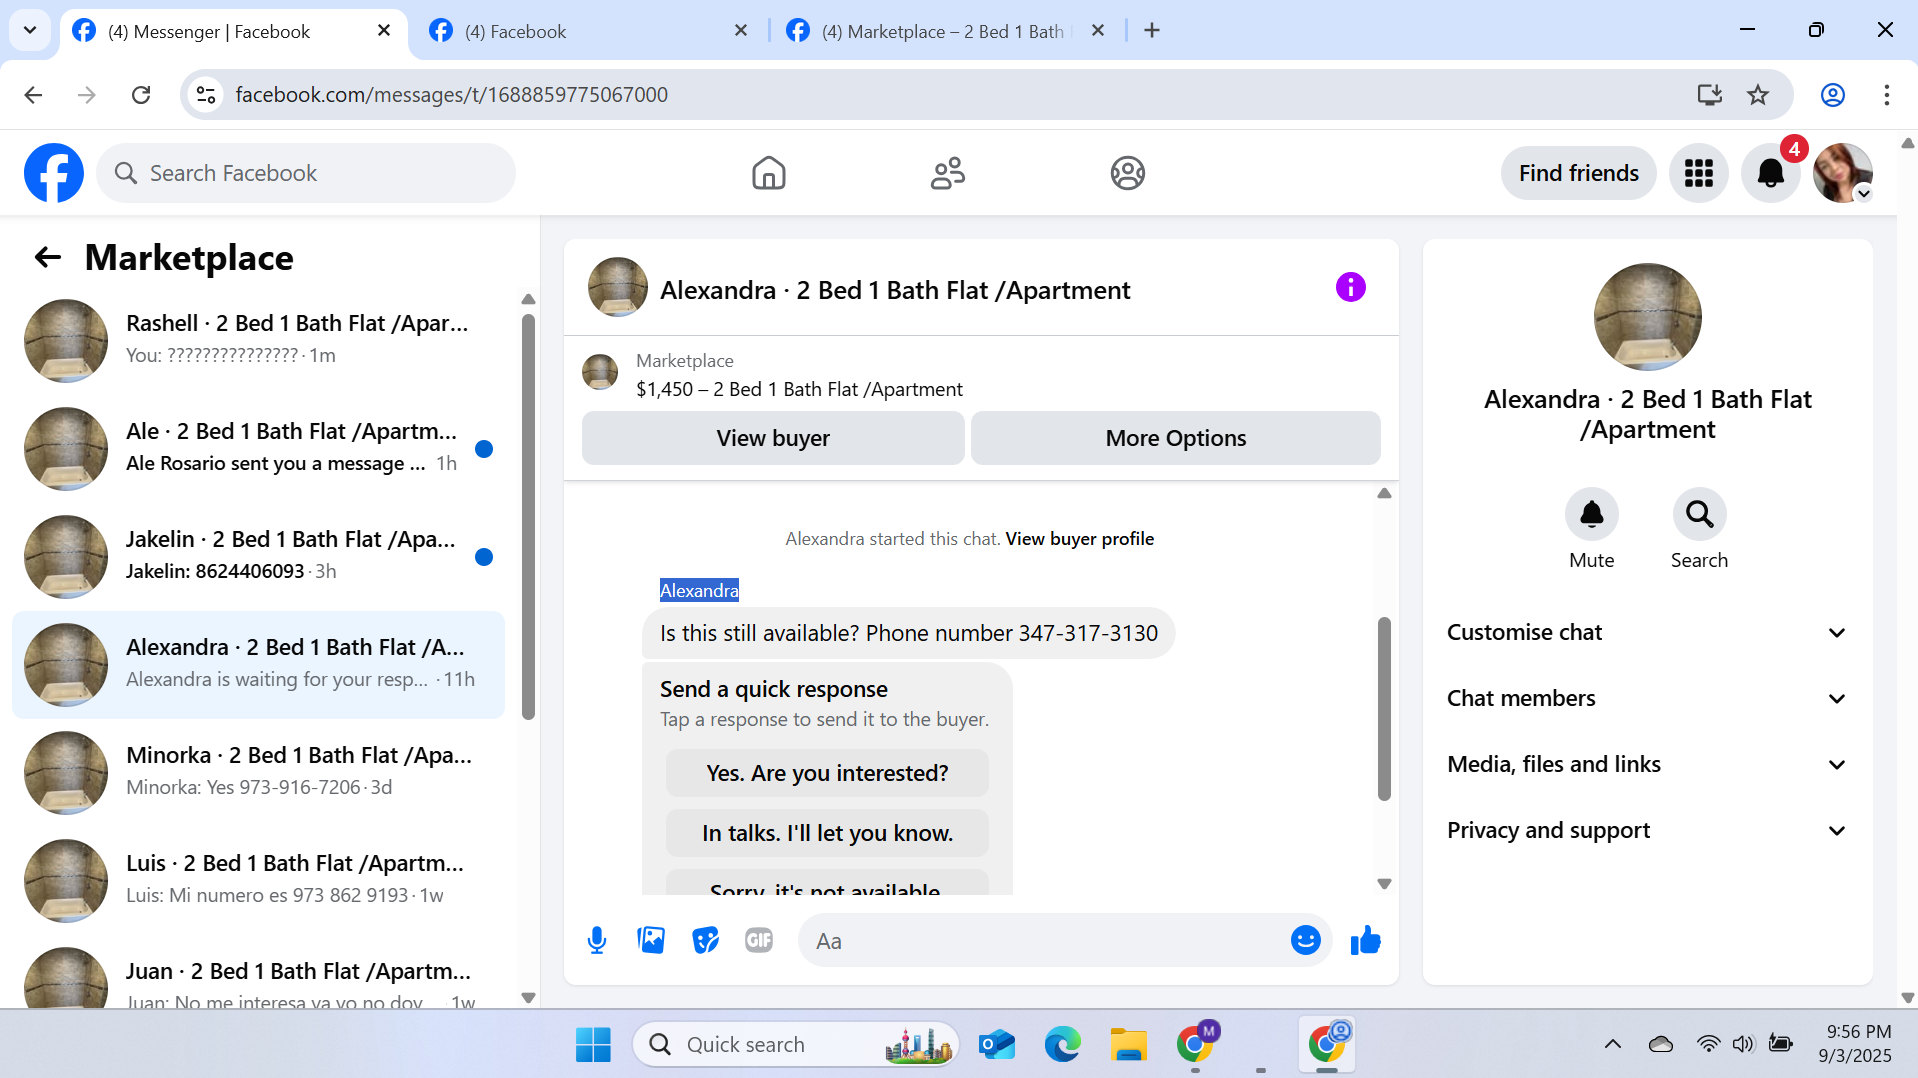
Task: Open install app icon in address bar
Action: (x=1709, y=95)
